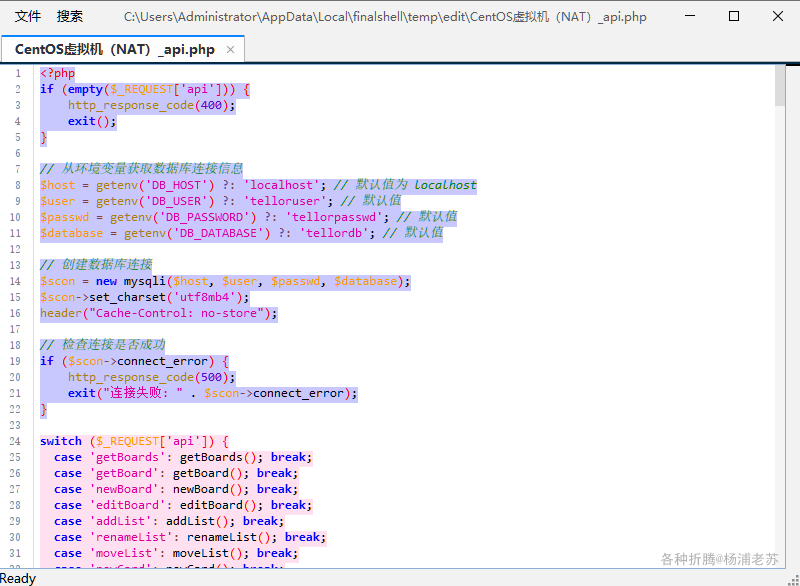Click 'http_response_code(400);' code line
The width and height of the screenshot is (800, 586).
(x=152, y=105)
